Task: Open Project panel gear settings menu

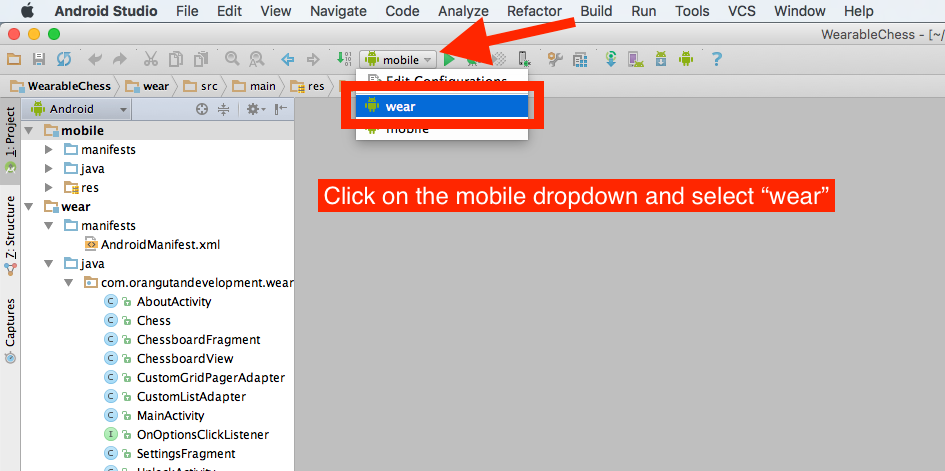Action: [x=256, y=109]
